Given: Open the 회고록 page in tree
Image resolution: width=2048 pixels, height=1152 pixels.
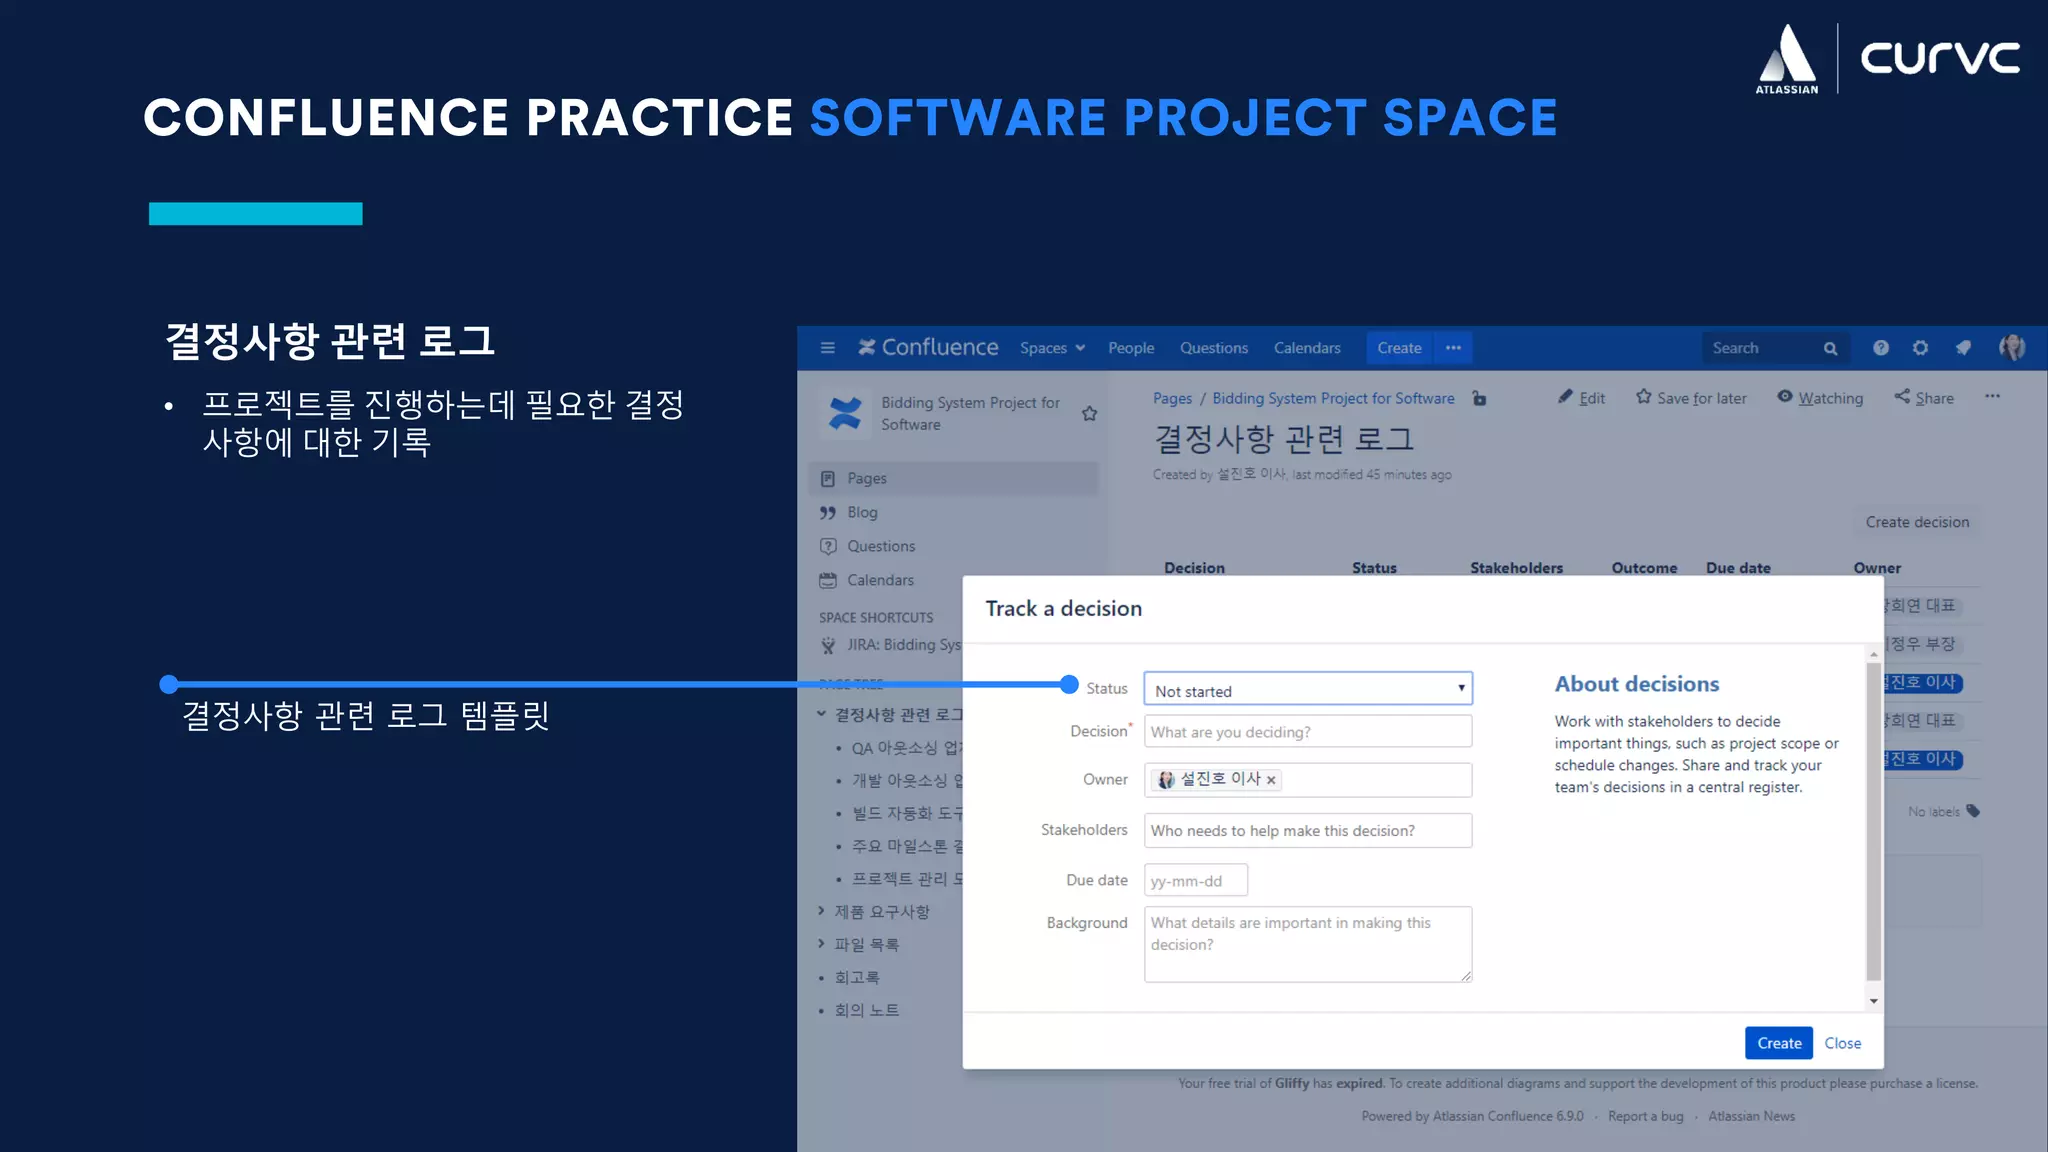Looking at the screenshot, I should pyautogui.click(x=857, y=977).
